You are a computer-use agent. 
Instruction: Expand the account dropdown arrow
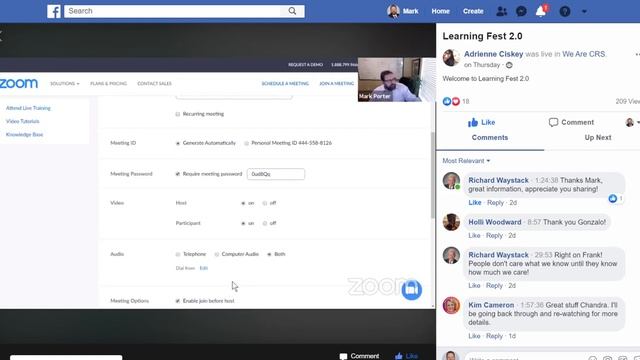tap(584, 11)
